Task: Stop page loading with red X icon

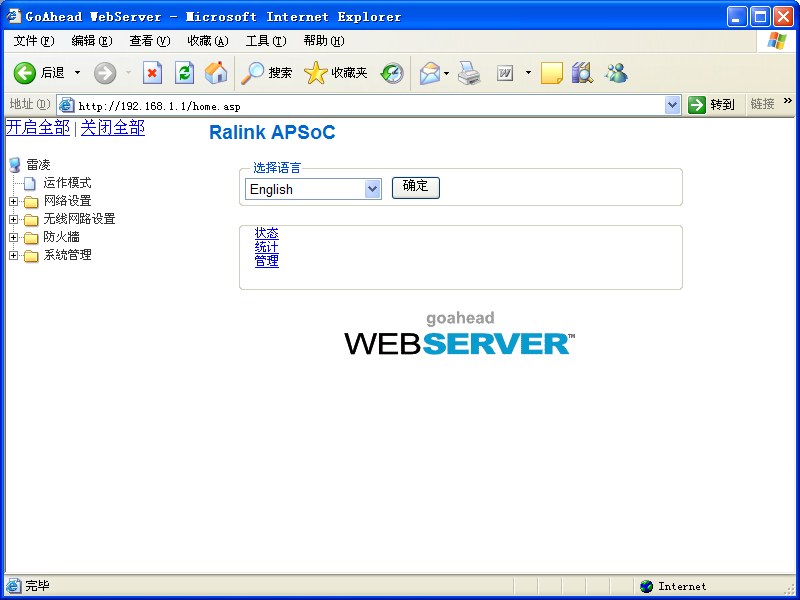Action: click(152, 73)
